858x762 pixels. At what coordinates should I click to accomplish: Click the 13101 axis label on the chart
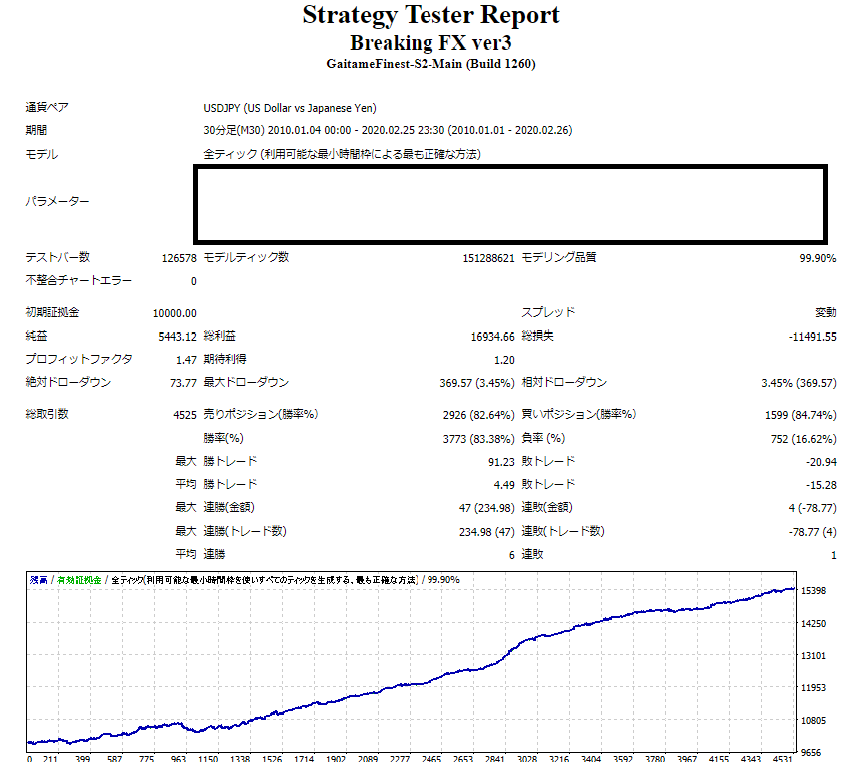click(814, 655)
